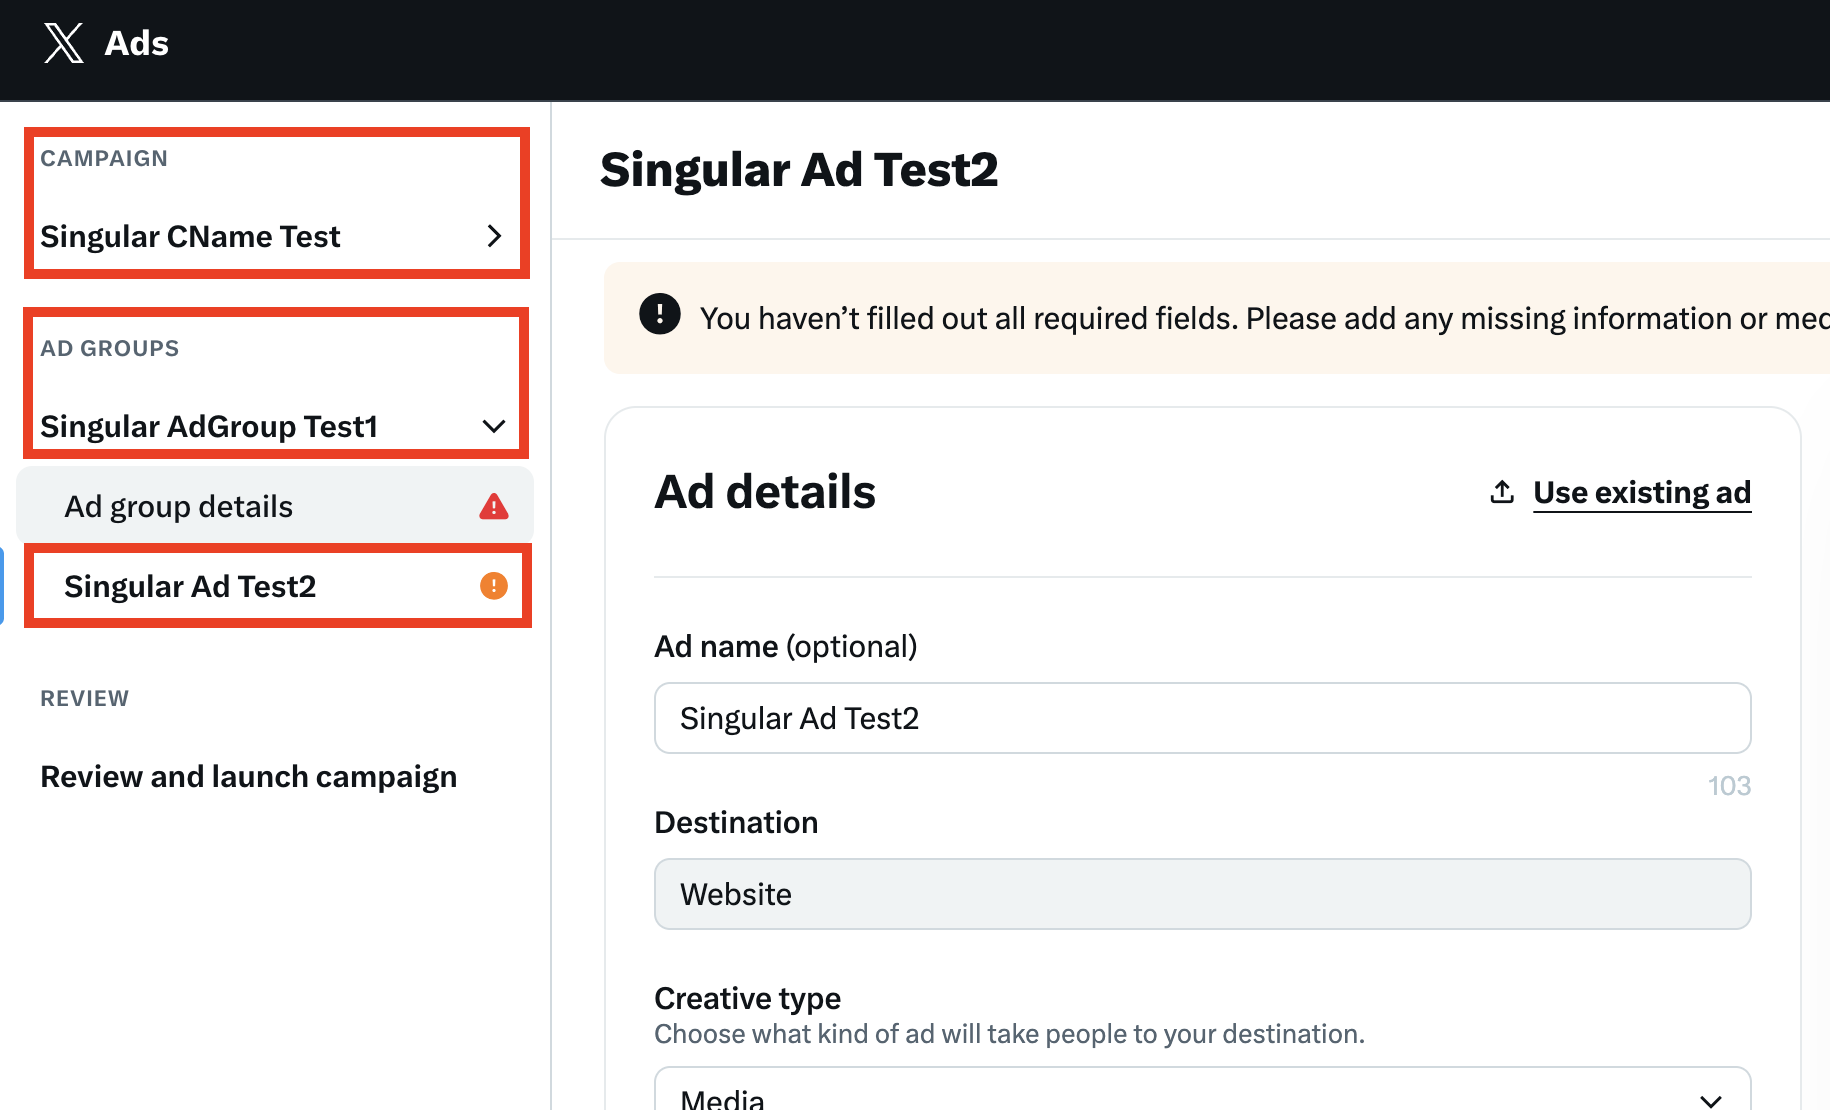Click upload icon beside Use existing ad
Viewport: 1830px width, 1110px height.
click(x=1502, y=491)
